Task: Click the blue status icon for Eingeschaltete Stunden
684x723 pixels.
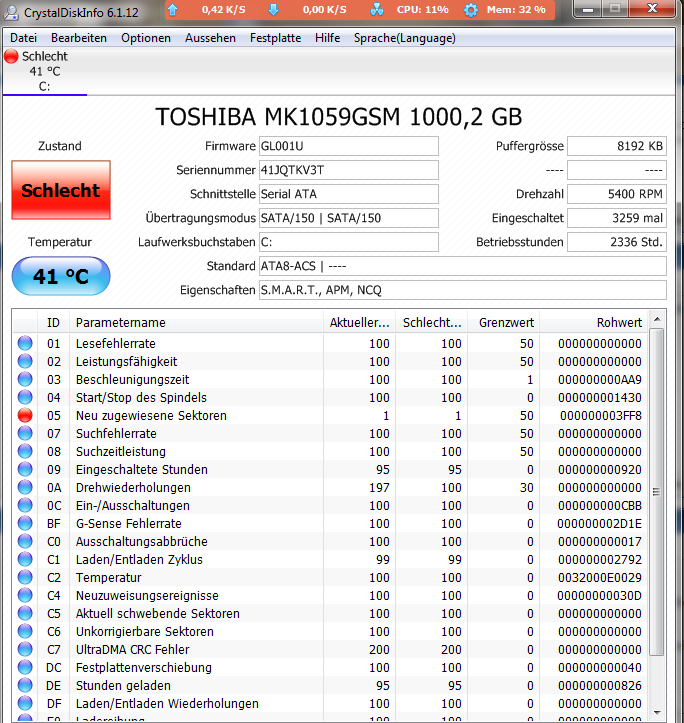Action: coord(25,469)
